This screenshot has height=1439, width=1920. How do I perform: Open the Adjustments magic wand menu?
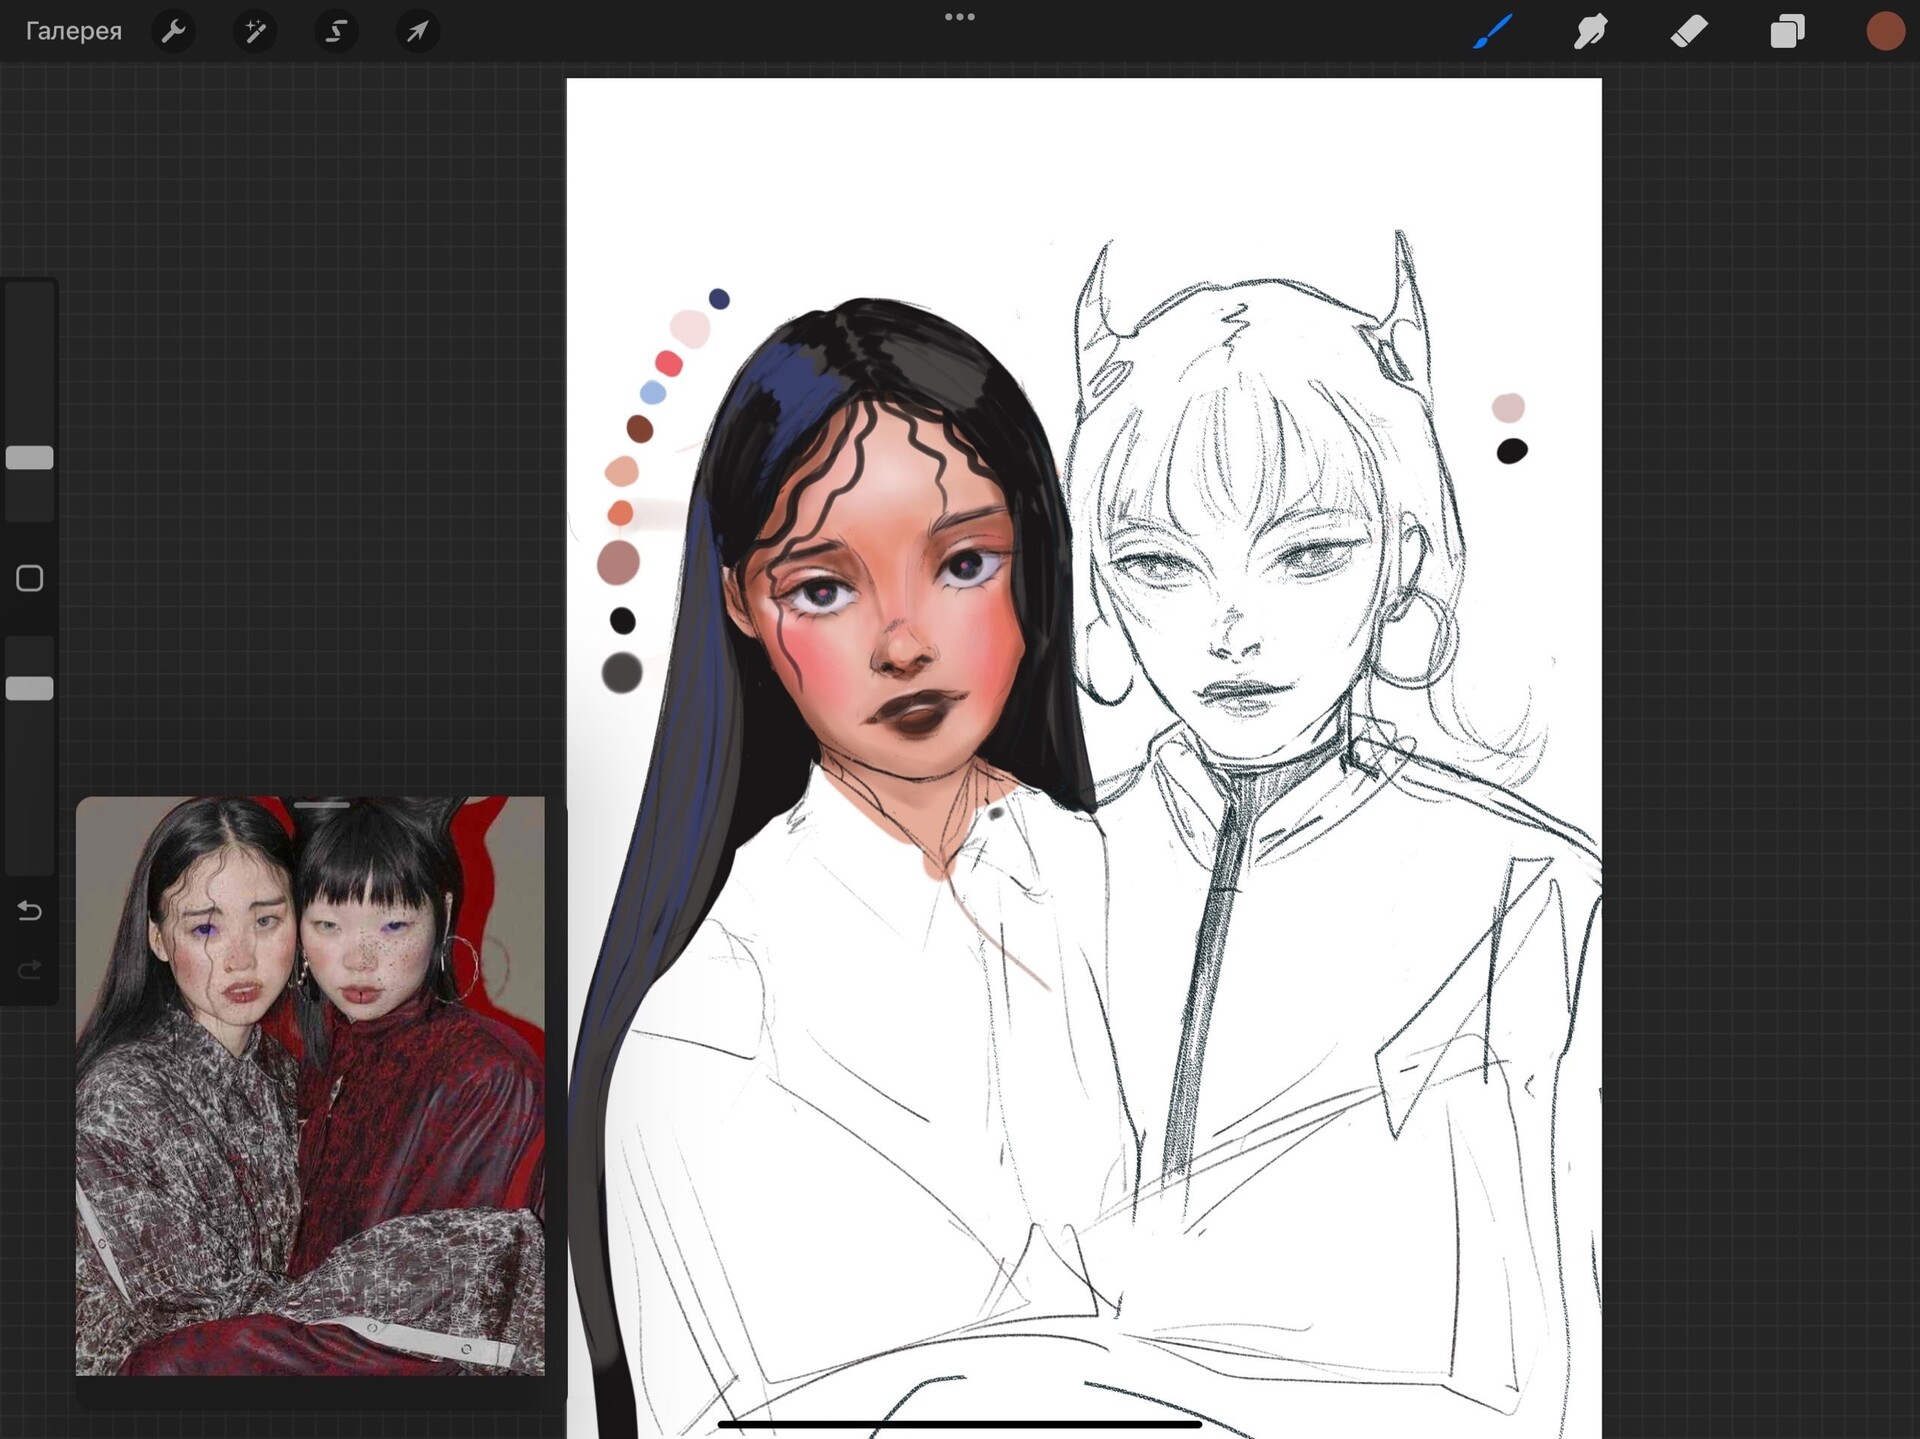click(255, 31)
